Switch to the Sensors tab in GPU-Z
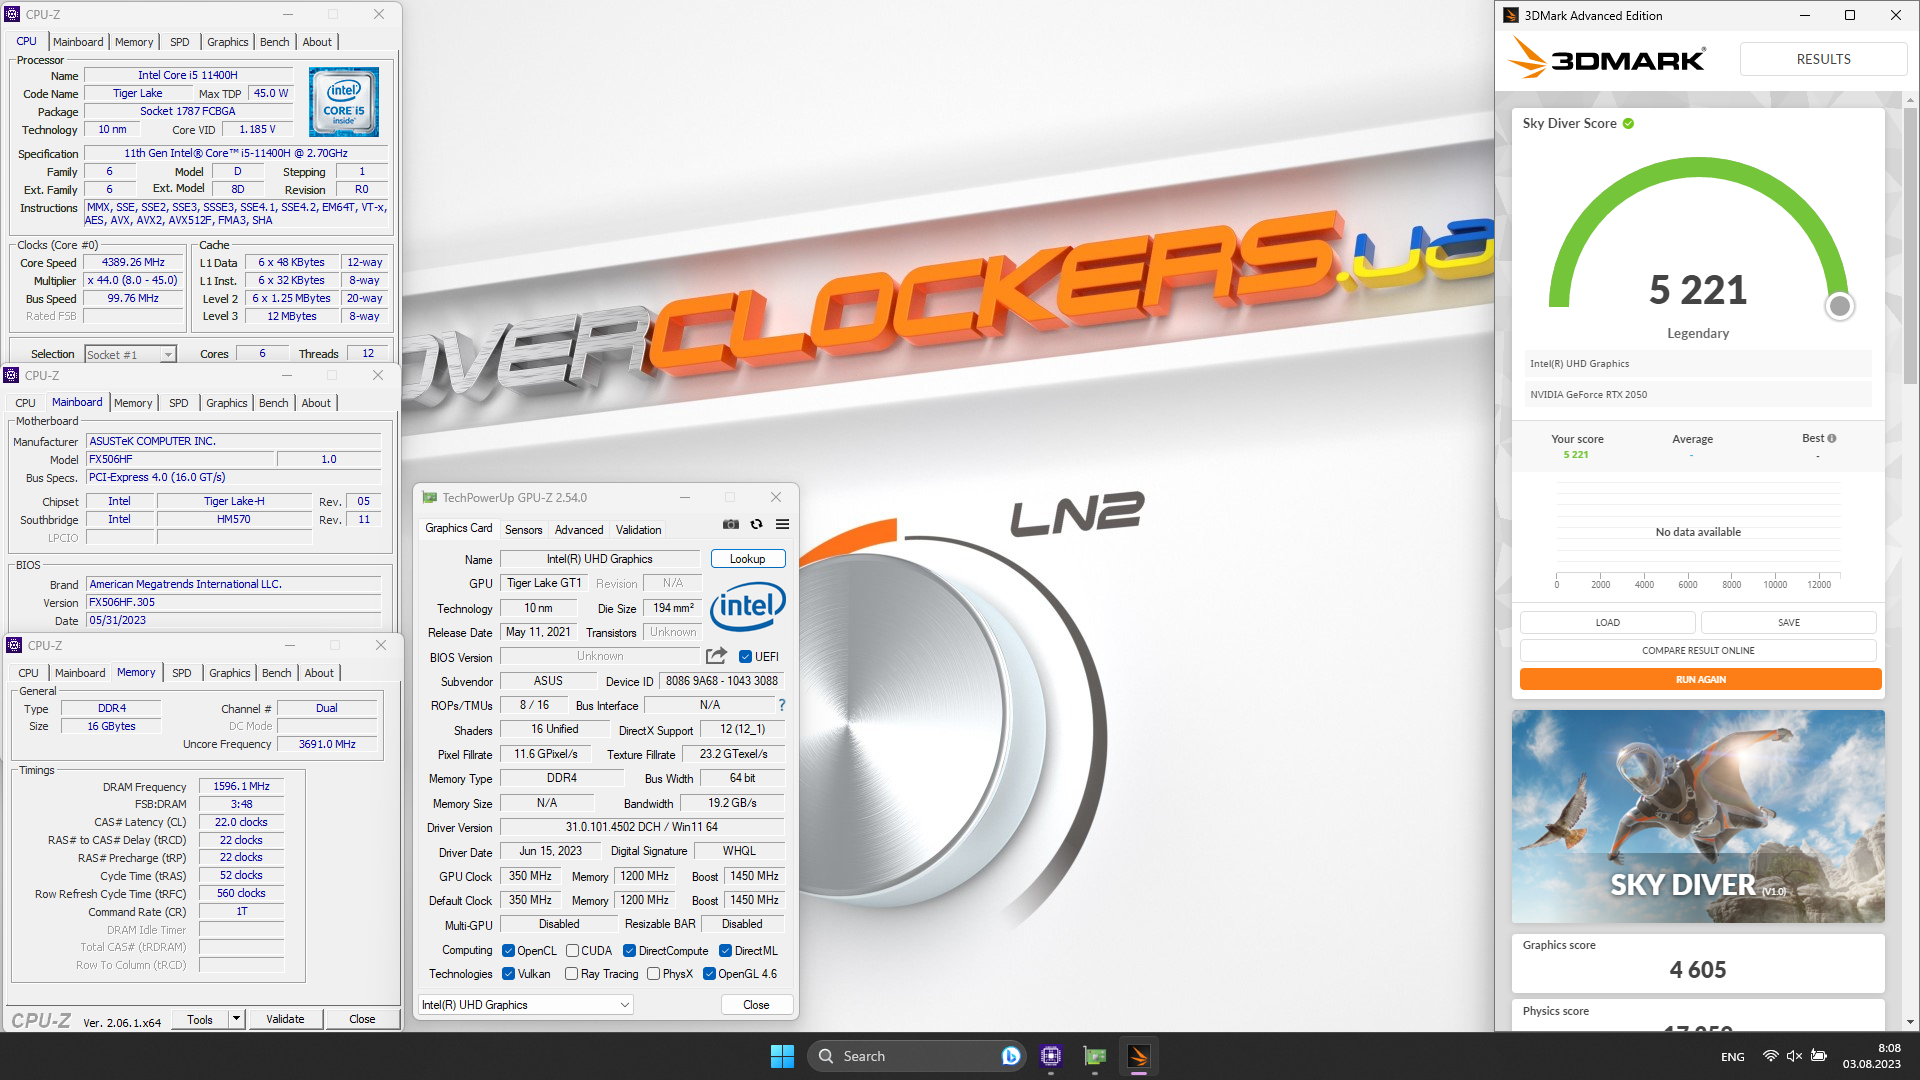Image resolution: width=1920 pixels, height=1080 pixels. tap(523, 530)
